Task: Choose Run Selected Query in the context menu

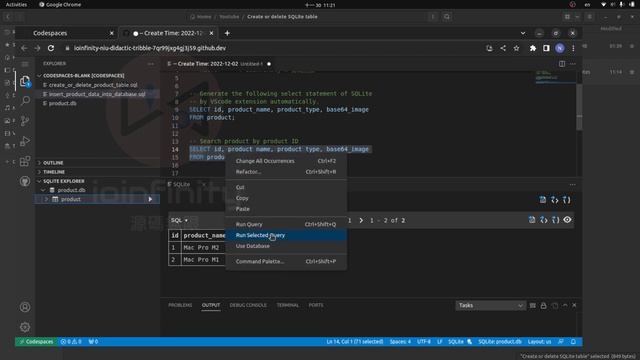Action: [x=286, y=235]
